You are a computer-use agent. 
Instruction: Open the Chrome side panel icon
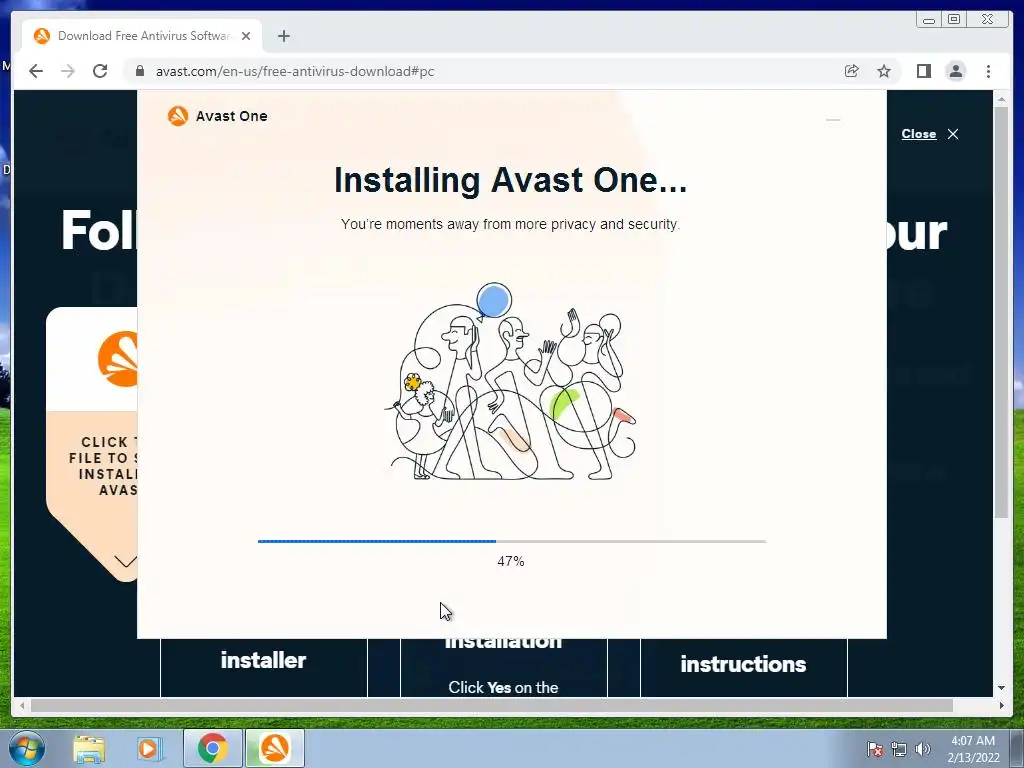click(923, 71)
